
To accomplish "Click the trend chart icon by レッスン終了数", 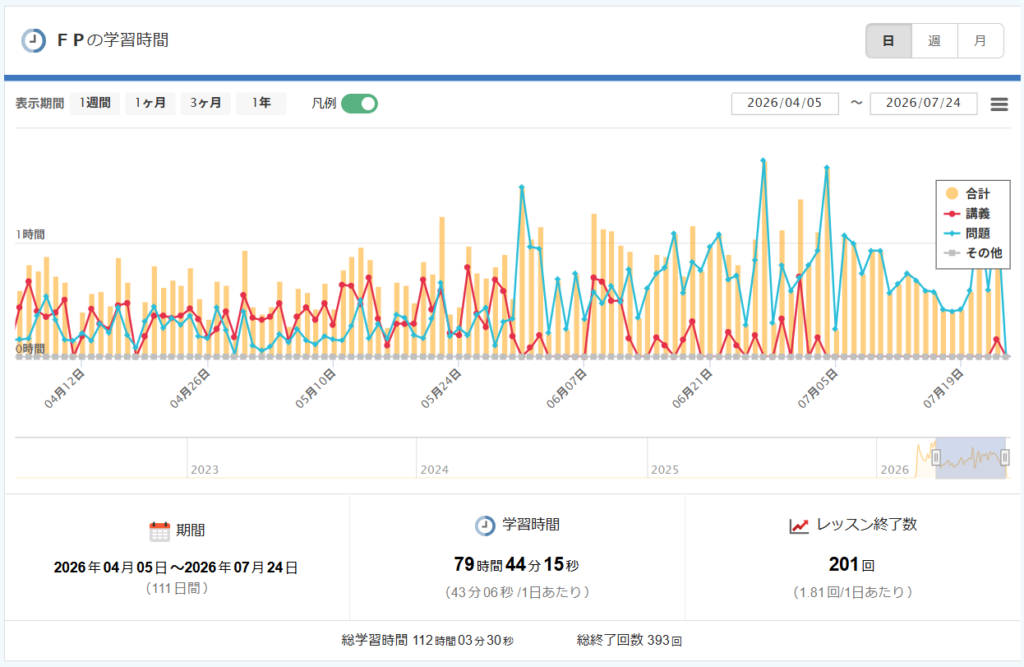I will pos(798,526).
